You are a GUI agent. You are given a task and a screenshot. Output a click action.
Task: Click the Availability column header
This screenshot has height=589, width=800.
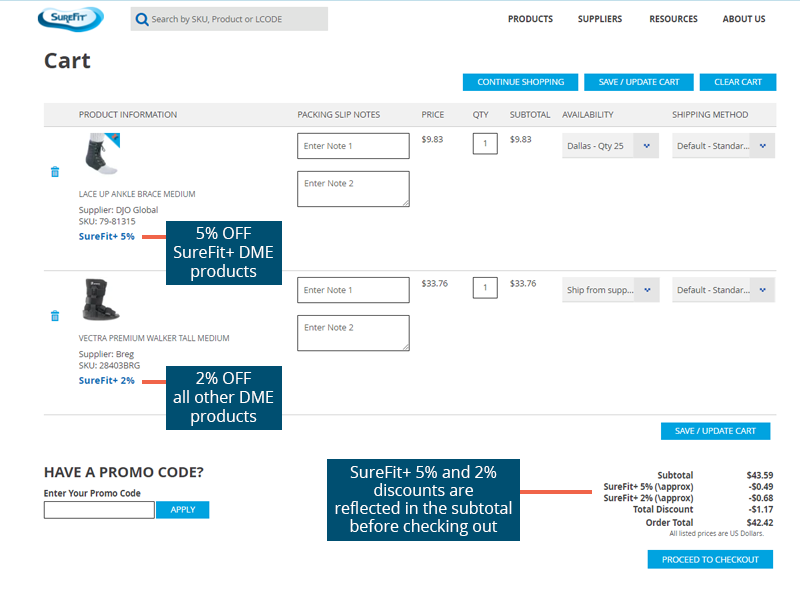pos(588,115)
